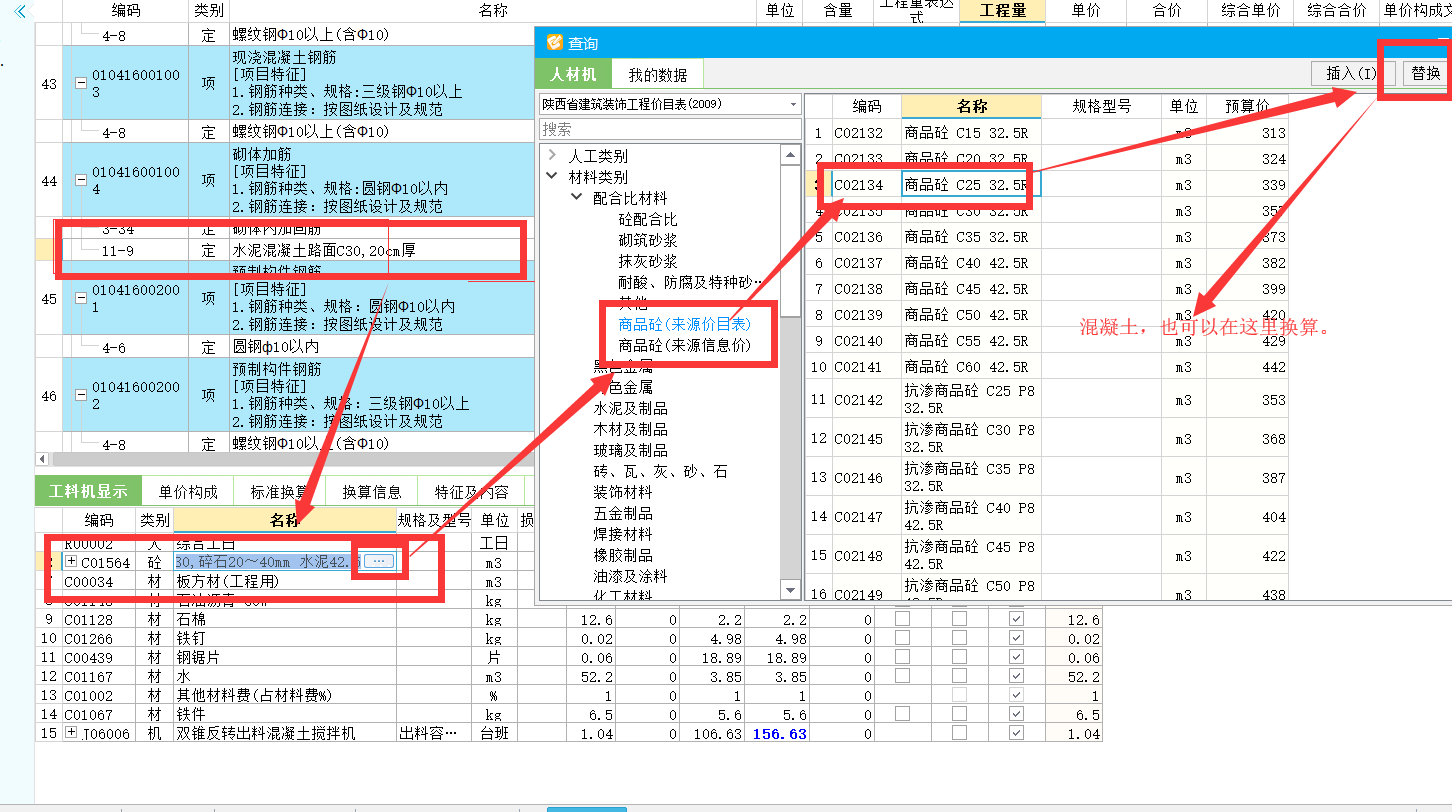The height and width of the screenshot is (812, 1452).
Task: Collapse item 010416001003 row 43 with its minus box
Action: (80, 84)
